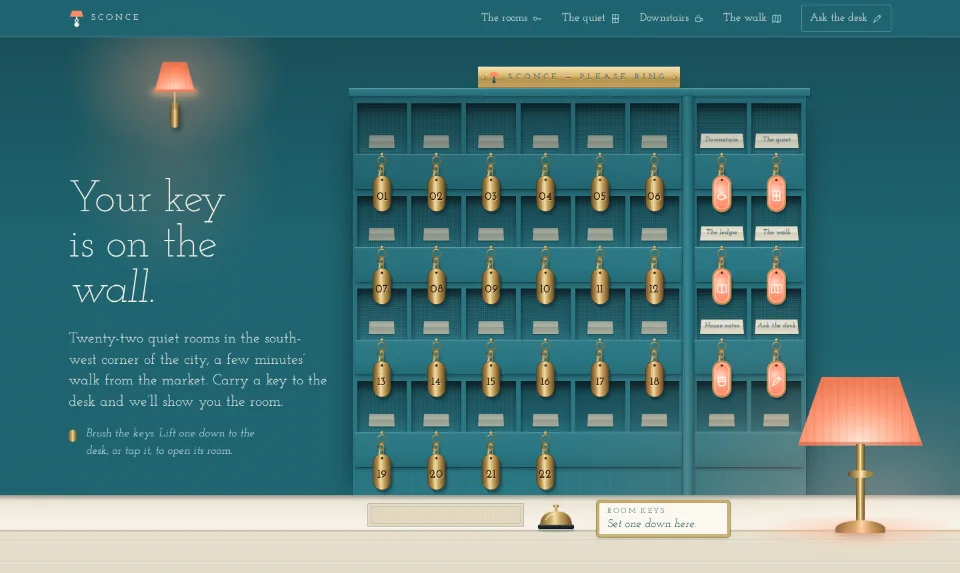Tap brass room key 11
This screenshot has height=573, width=960.
599,287
